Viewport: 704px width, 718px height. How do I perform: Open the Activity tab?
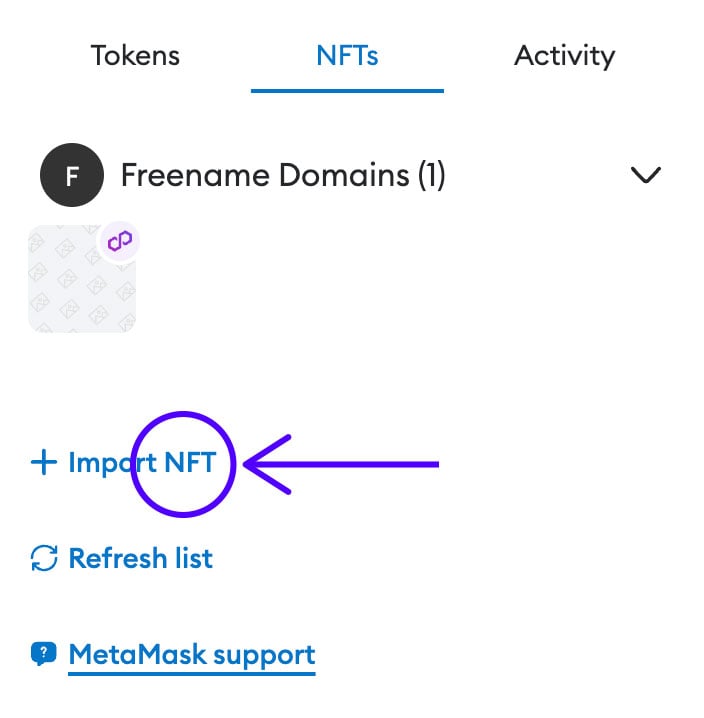(x=564, y=55)
